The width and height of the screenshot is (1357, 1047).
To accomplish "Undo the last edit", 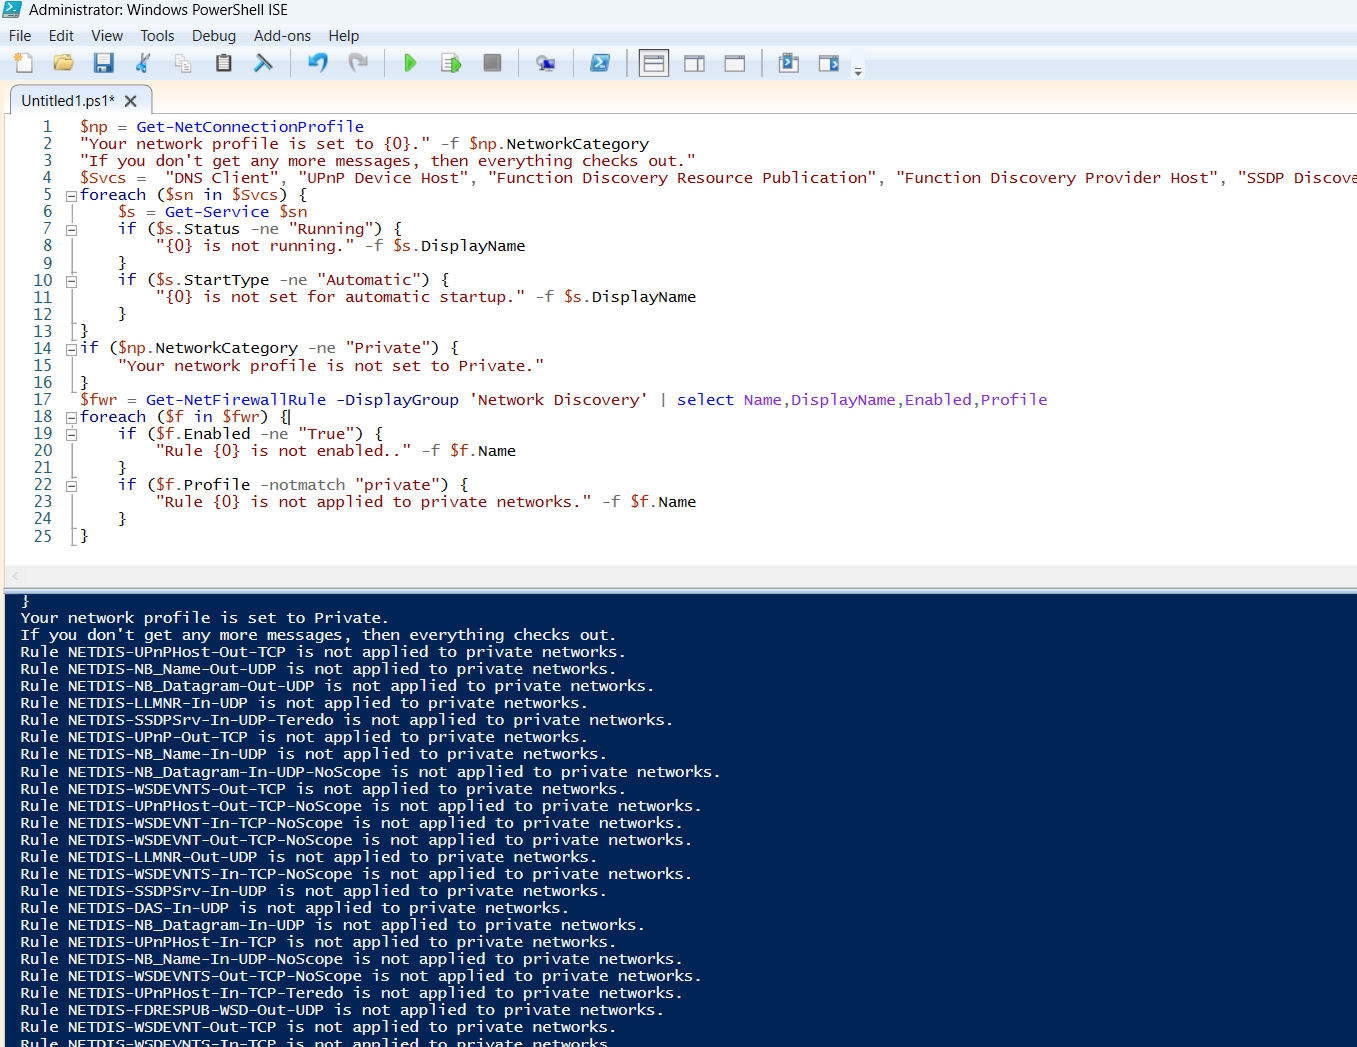I will click(x=318, y=63).
